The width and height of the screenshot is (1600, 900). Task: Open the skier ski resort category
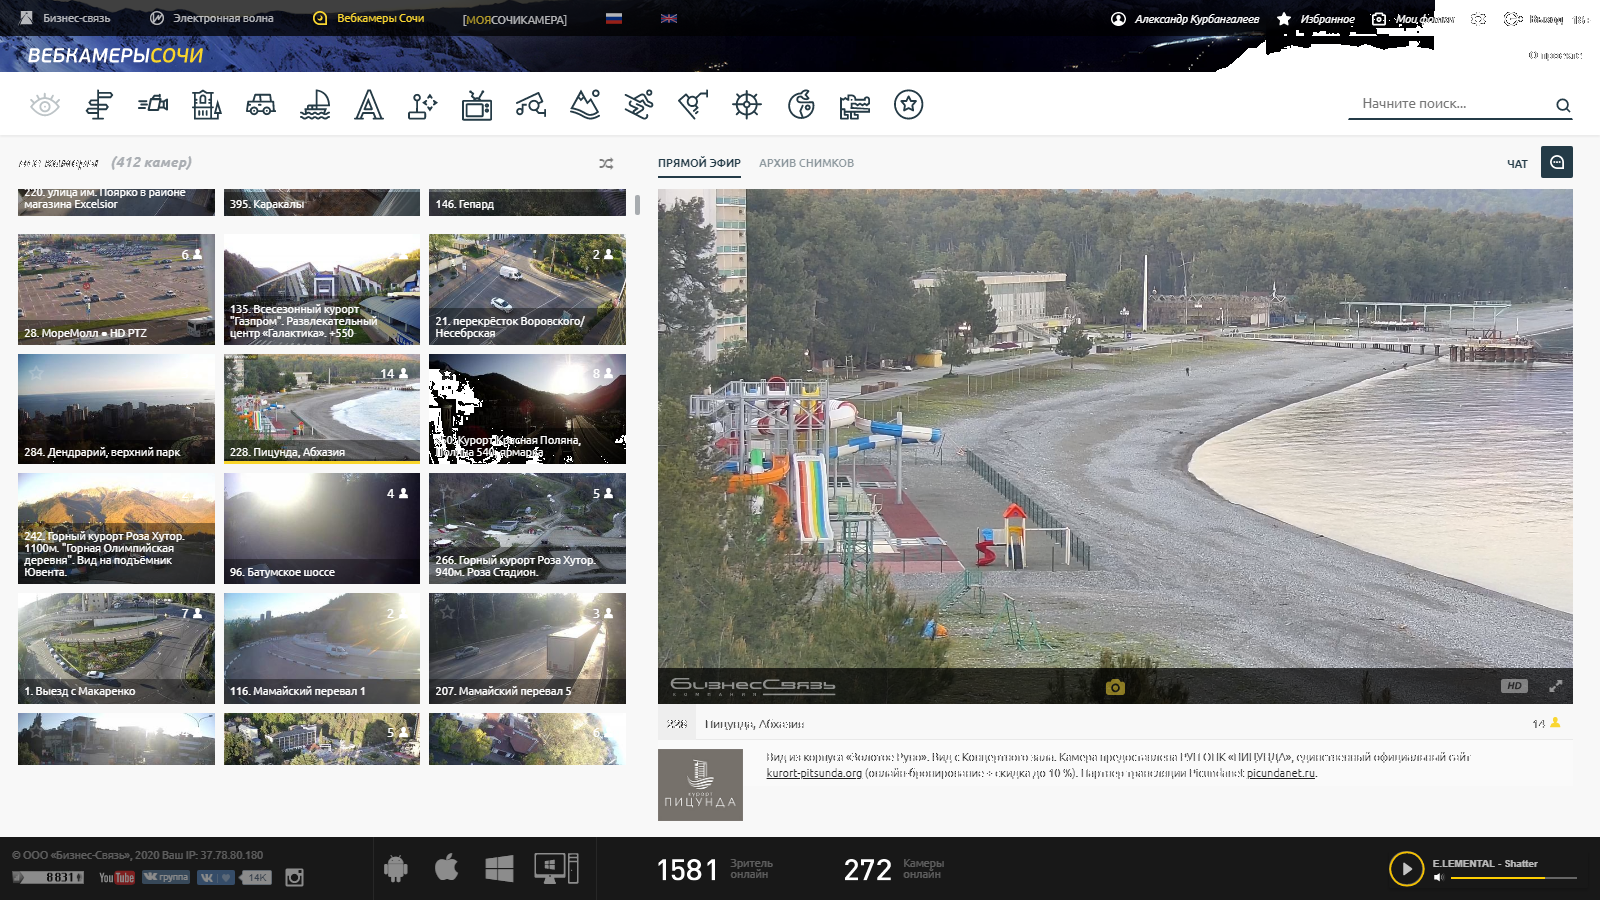tap(639, 104)
